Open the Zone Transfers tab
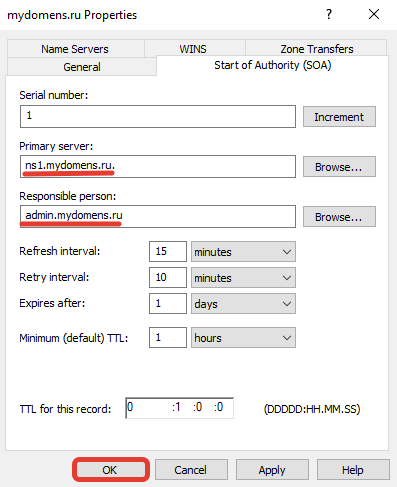Viewport: 397px width, 487px height. 316,49
